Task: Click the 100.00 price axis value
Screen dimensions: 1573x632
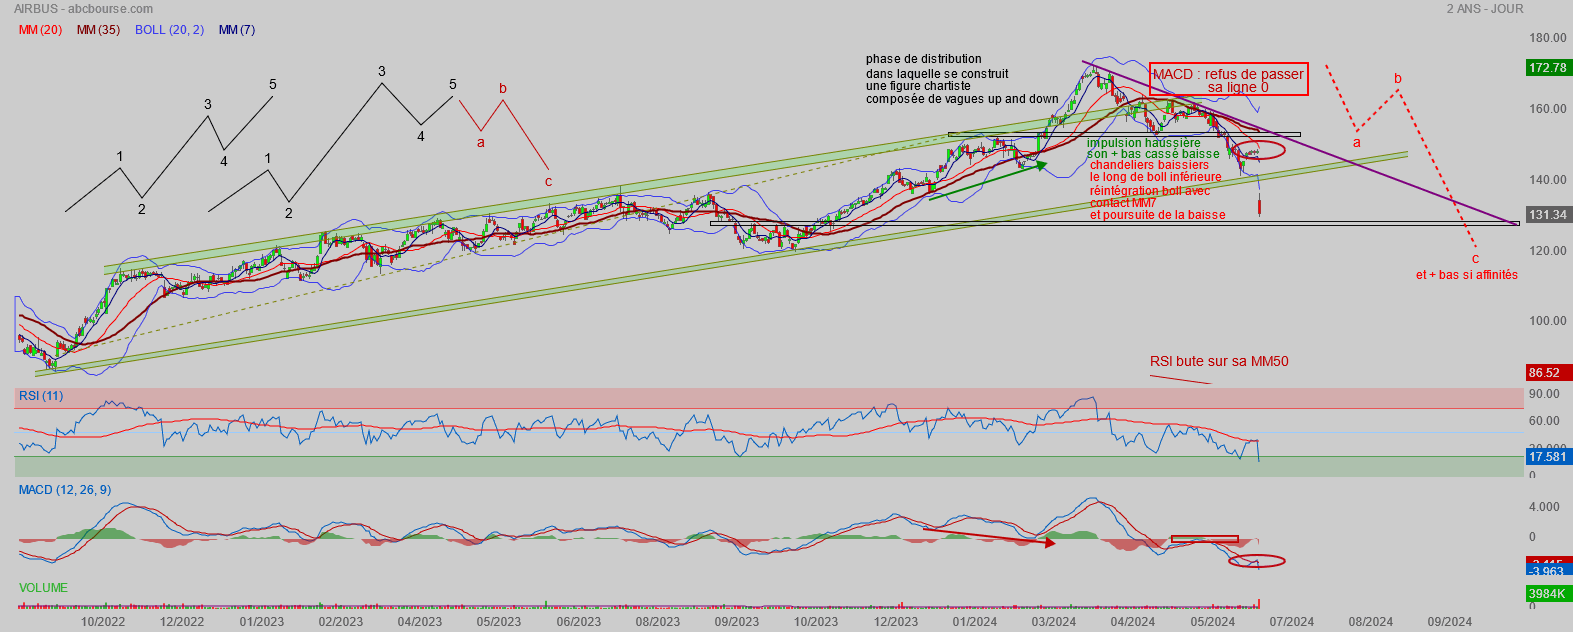Action: [1548, 321]
